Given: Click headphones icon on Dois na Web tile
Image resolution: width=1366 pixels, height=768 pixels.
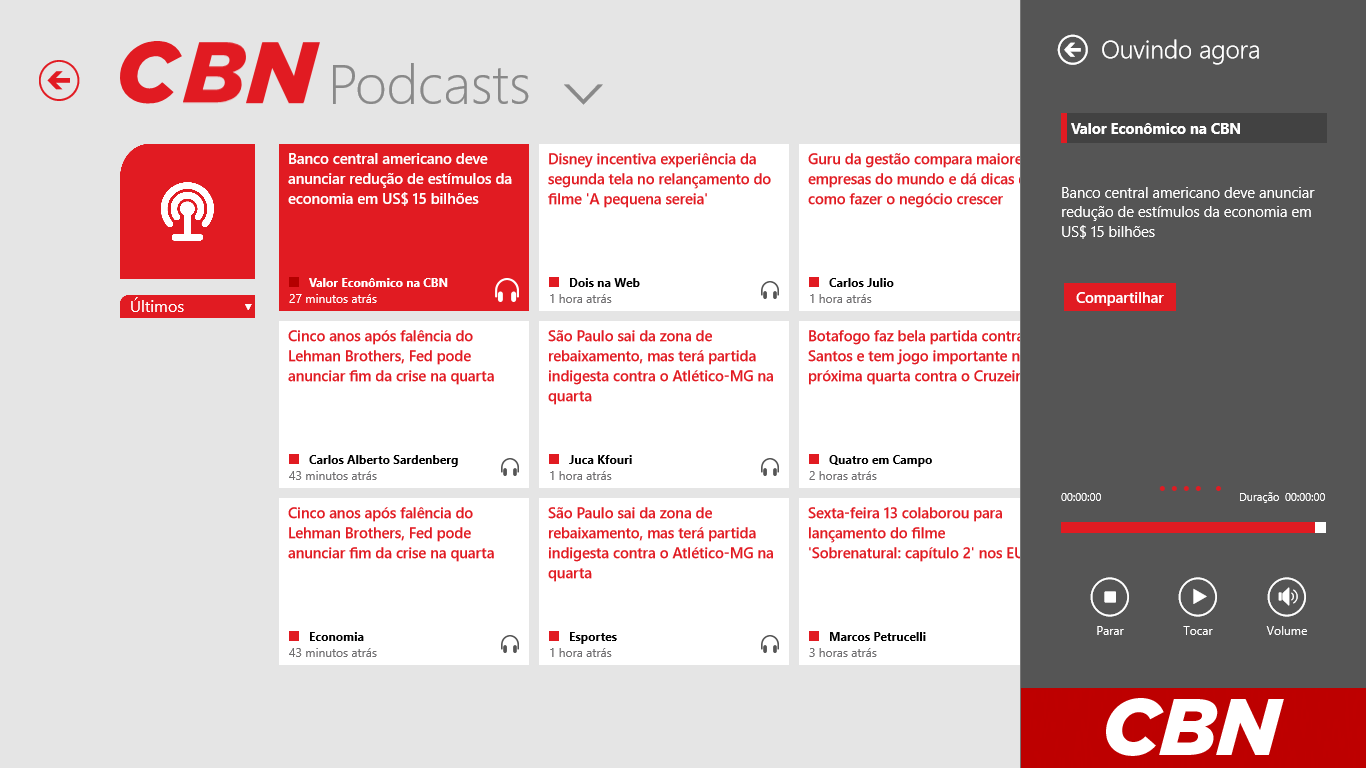Looking at the screenshot, I should (x=769, y=290).
